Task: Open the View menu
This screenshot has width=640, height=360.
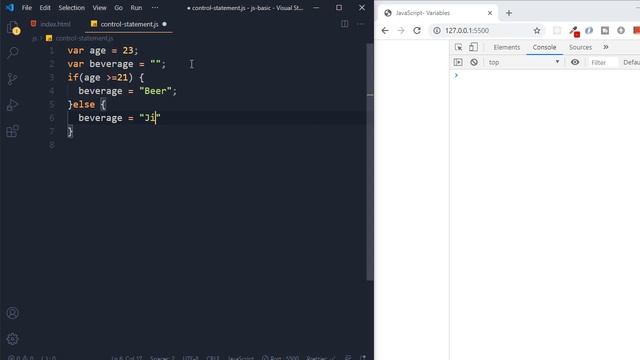Action: [x=99, y=8]
